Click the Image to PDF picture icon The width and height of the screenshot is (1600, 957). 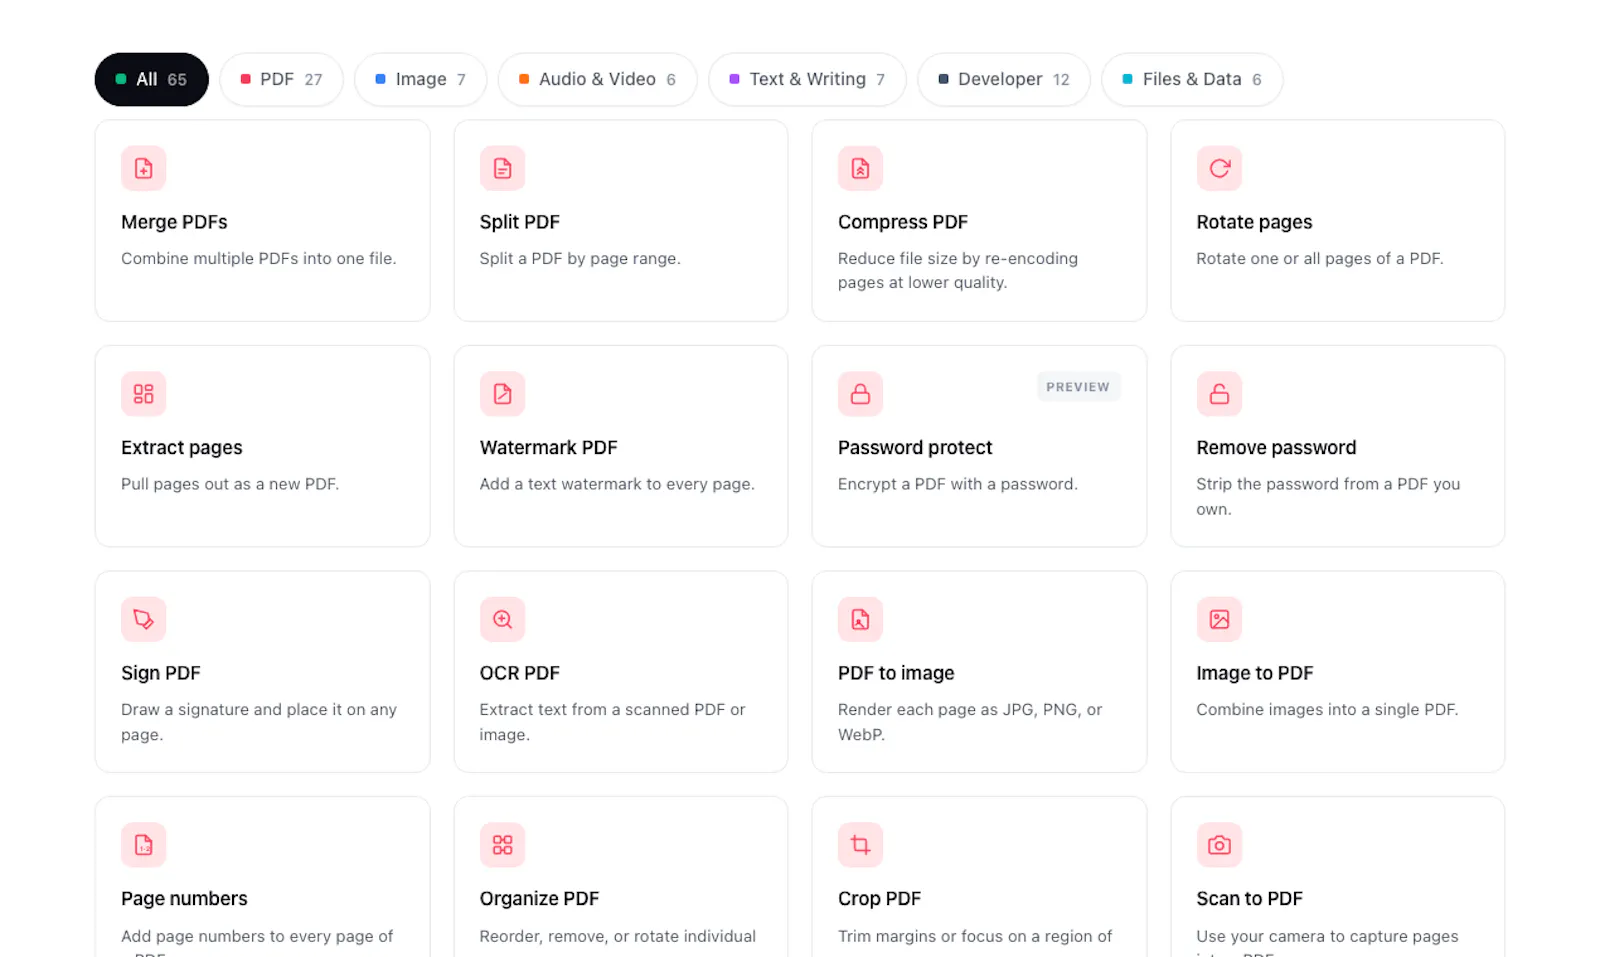[1219, 619]
